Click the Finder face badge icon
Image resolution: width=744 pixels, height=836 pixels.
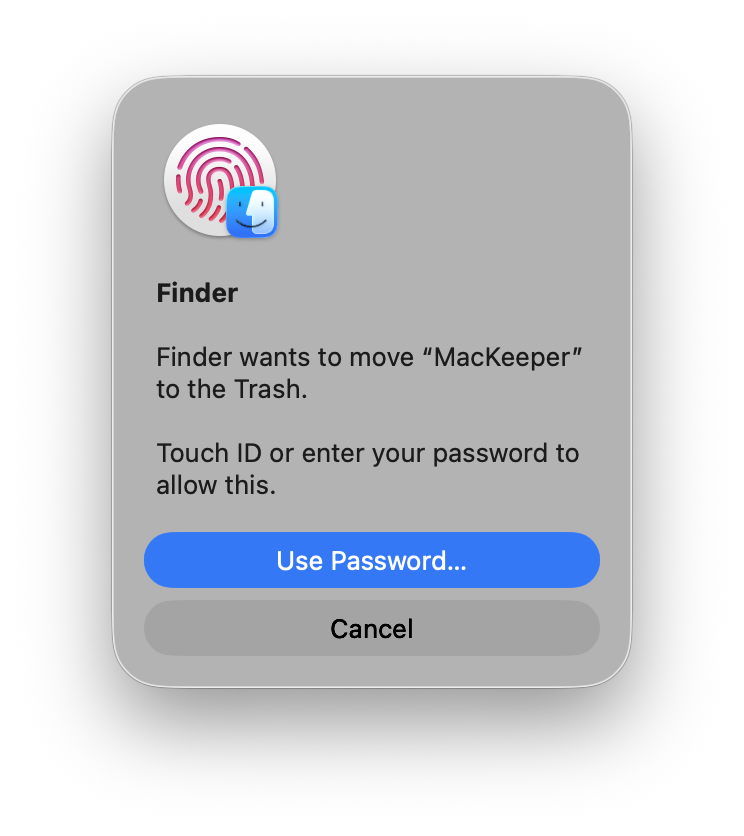[x=252, y=212]
